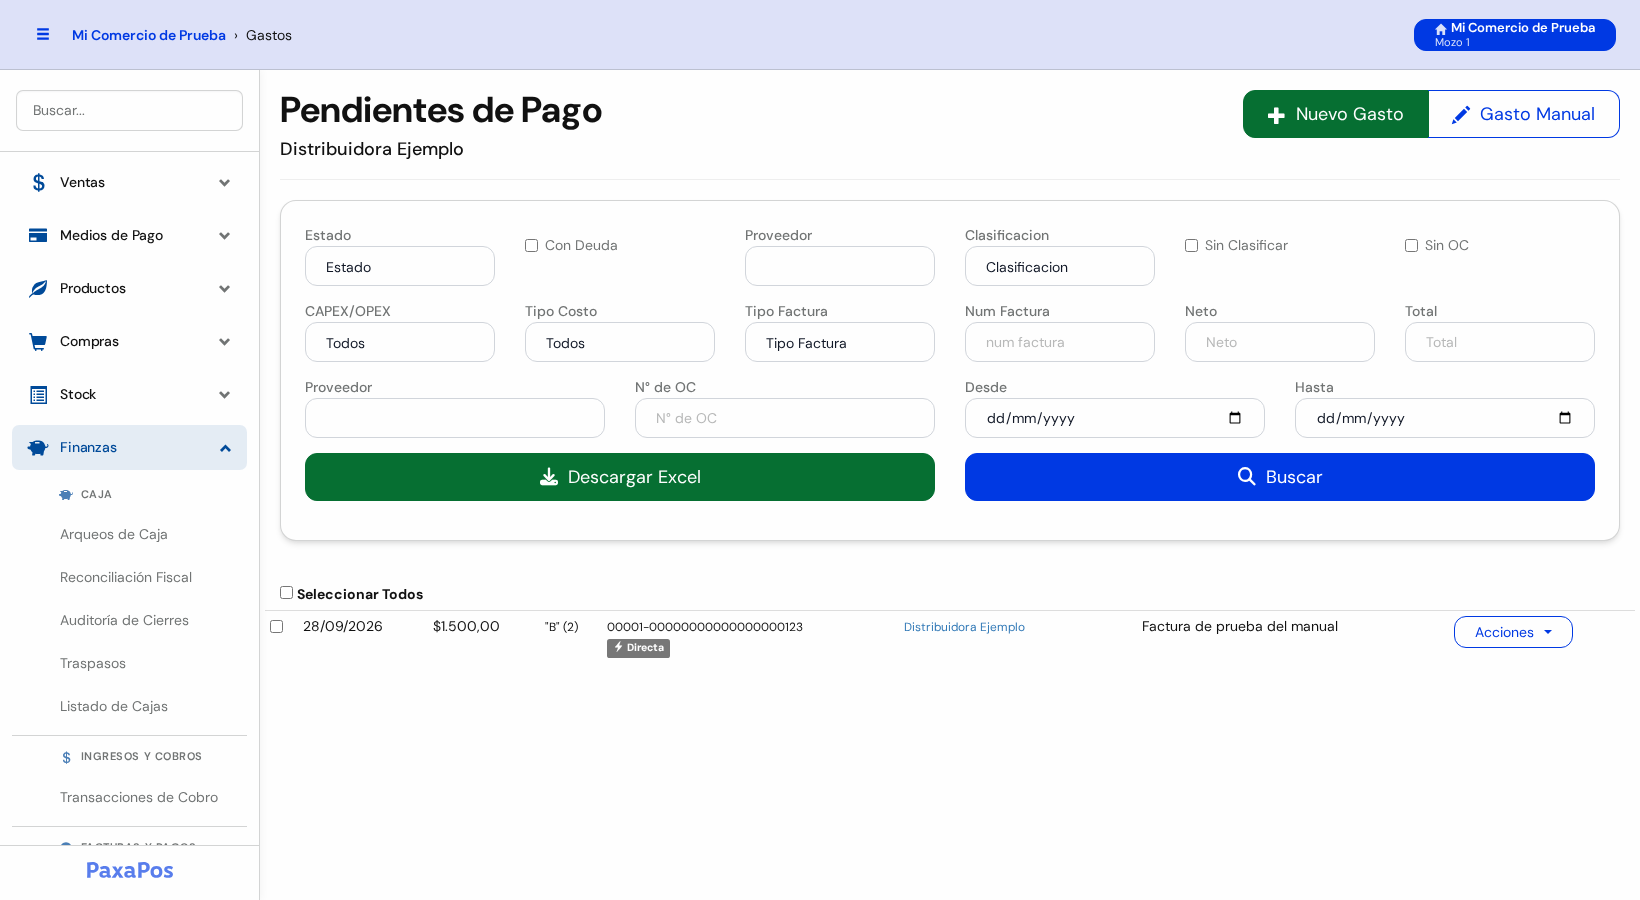
Task: Focus the Num Factura input field
Action: [1060, 342]
